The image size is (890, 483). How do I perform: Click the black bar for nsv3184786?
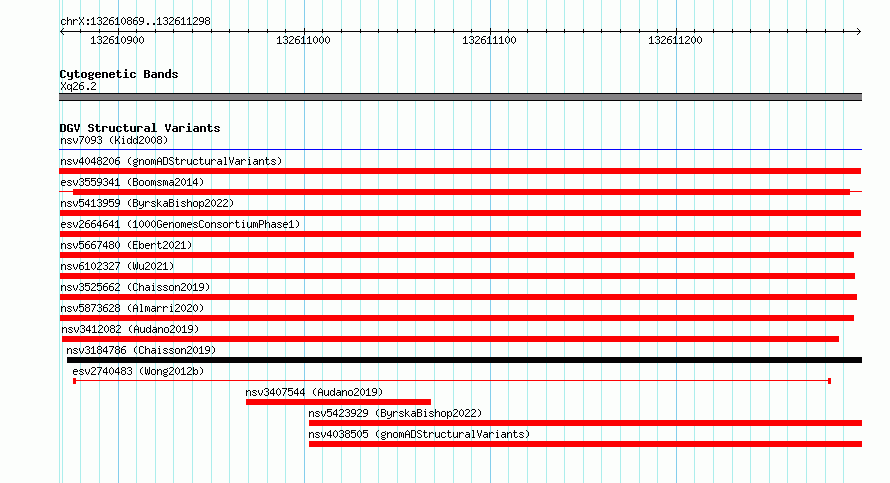pyautogui.click(x=464, y=360)
